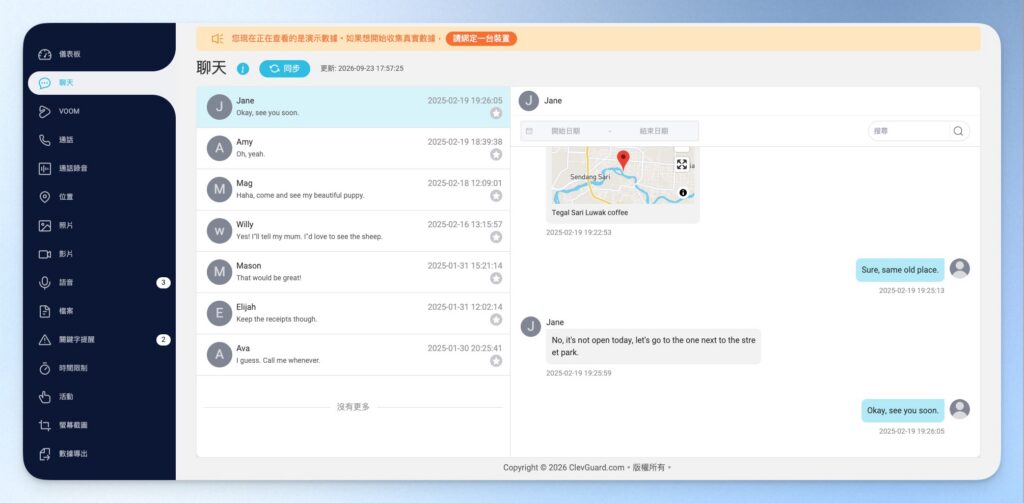The width and height of the screenshot is (1024, 503).
Task: Click the timestamp 2025-02-19 19:25:59
Action: point(579,374)
